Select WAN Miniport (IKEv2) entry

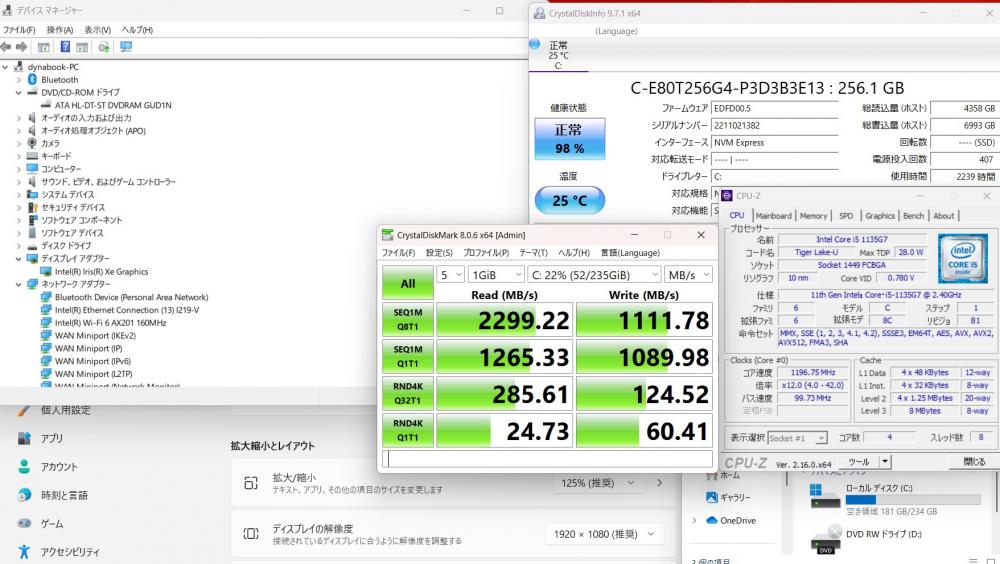(95, 335)
